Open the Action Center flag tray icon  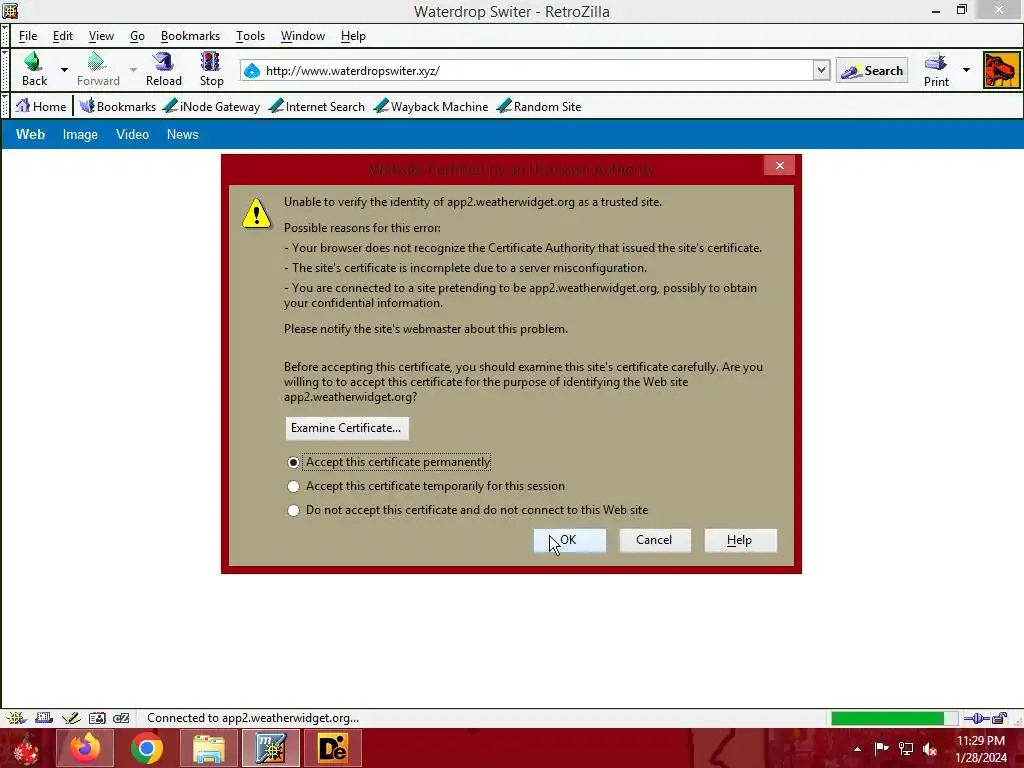pos(881,748)
